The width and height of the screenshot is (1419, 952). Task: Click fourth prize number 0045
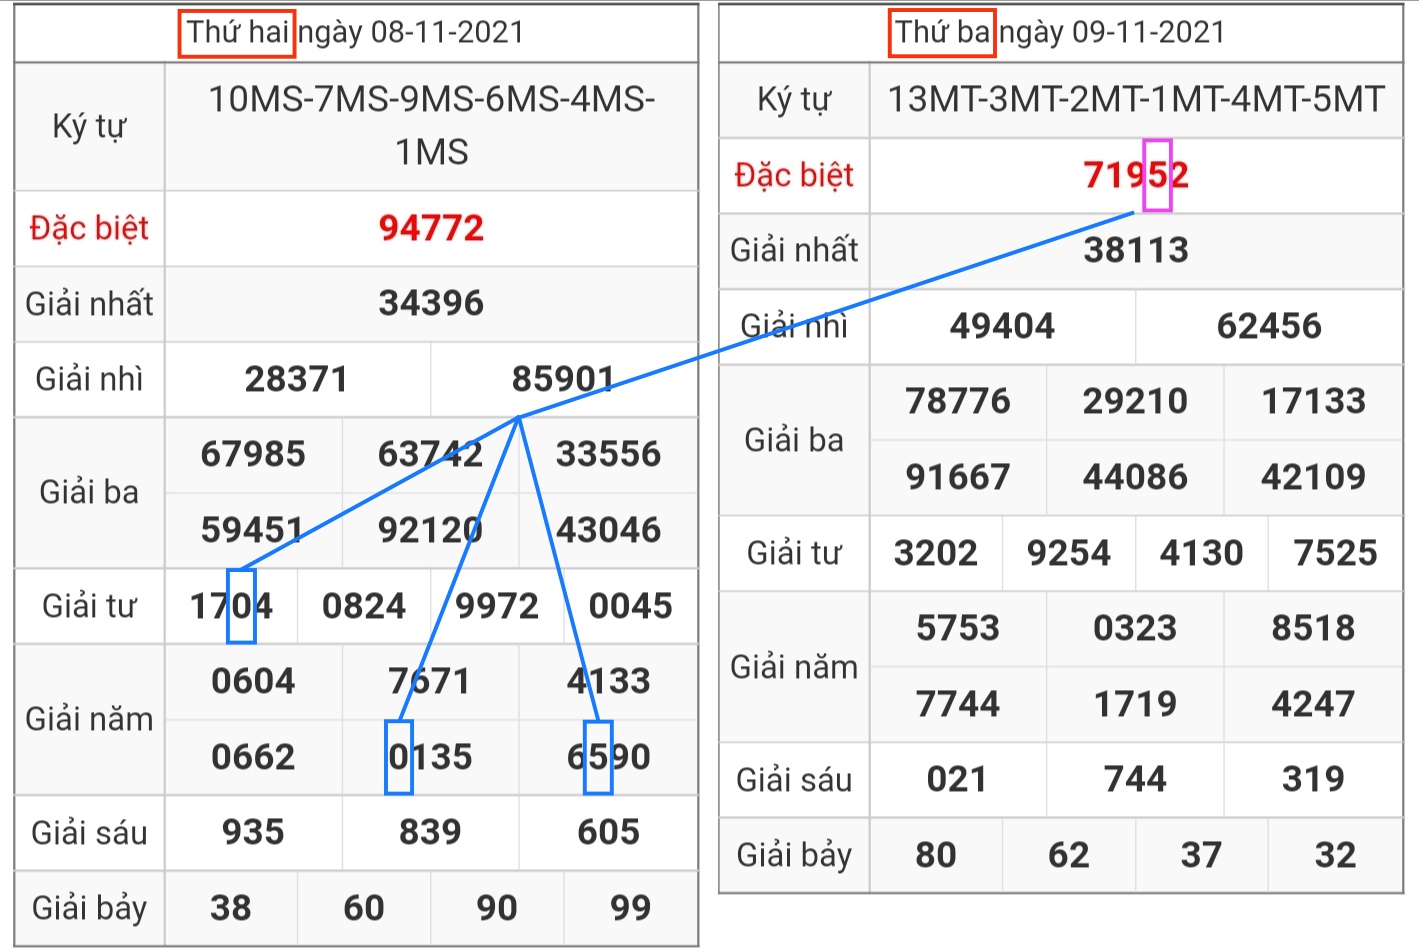click(631, 606)
